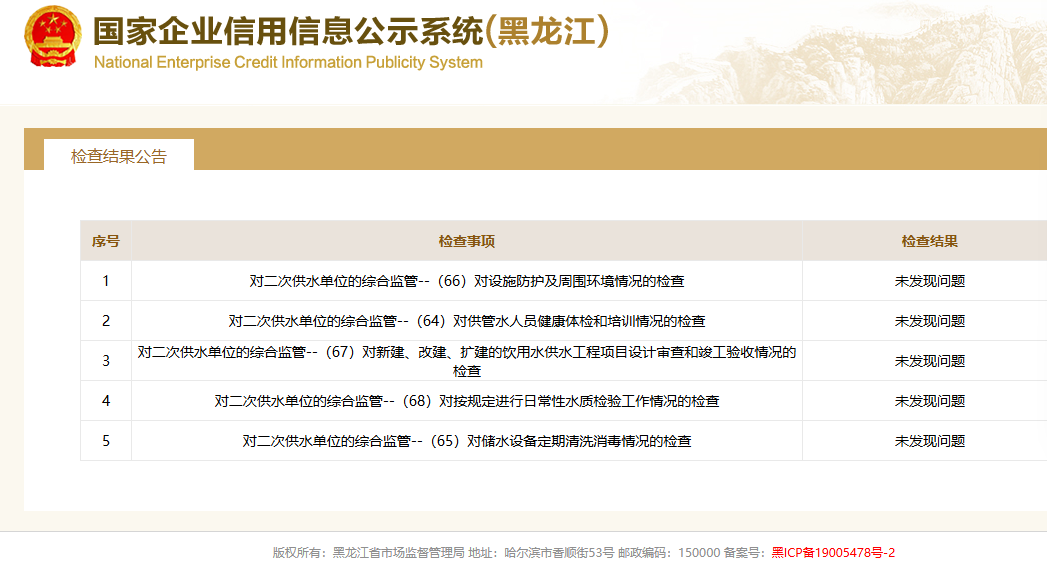Select inspection item (64) 供管水人员健康体检
The height and width of the screenshot is (563, 1047).
[466, 321]
